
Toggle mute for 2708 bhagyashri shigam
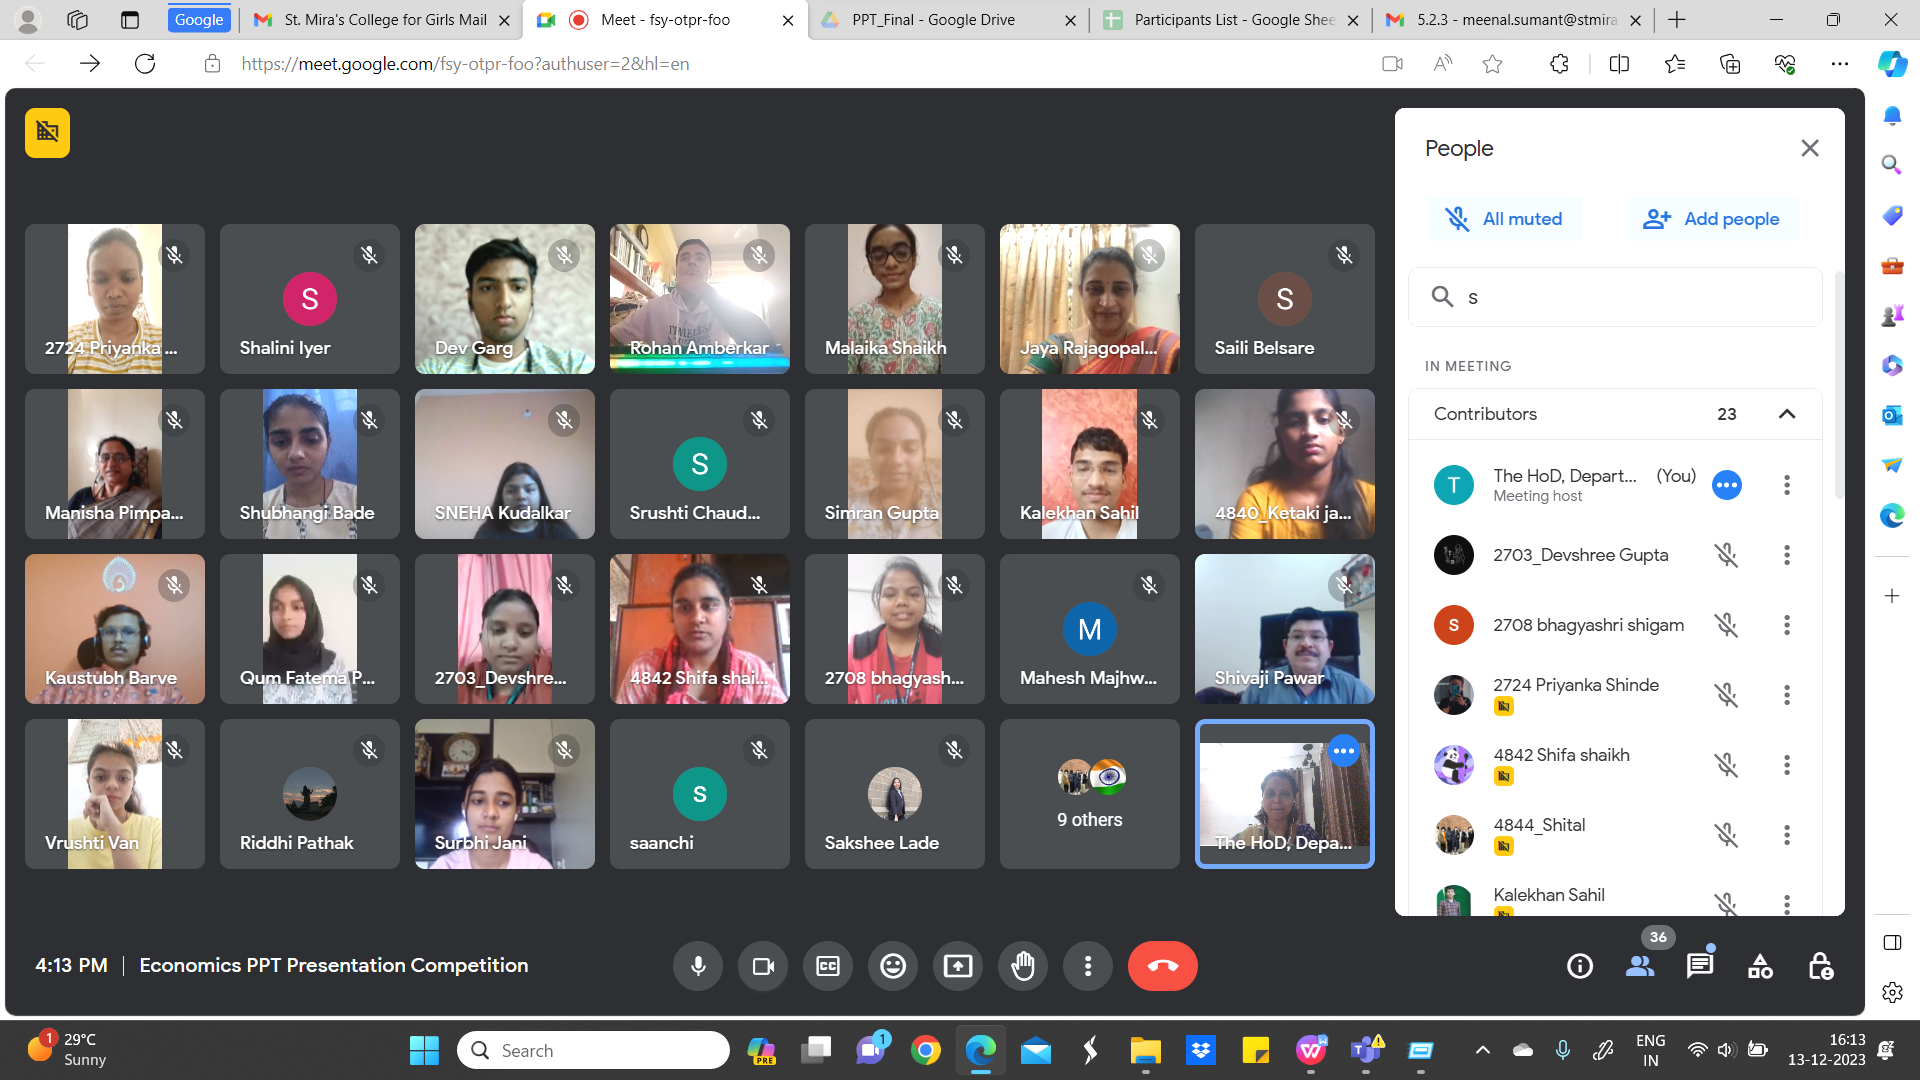pos(1727,624)
